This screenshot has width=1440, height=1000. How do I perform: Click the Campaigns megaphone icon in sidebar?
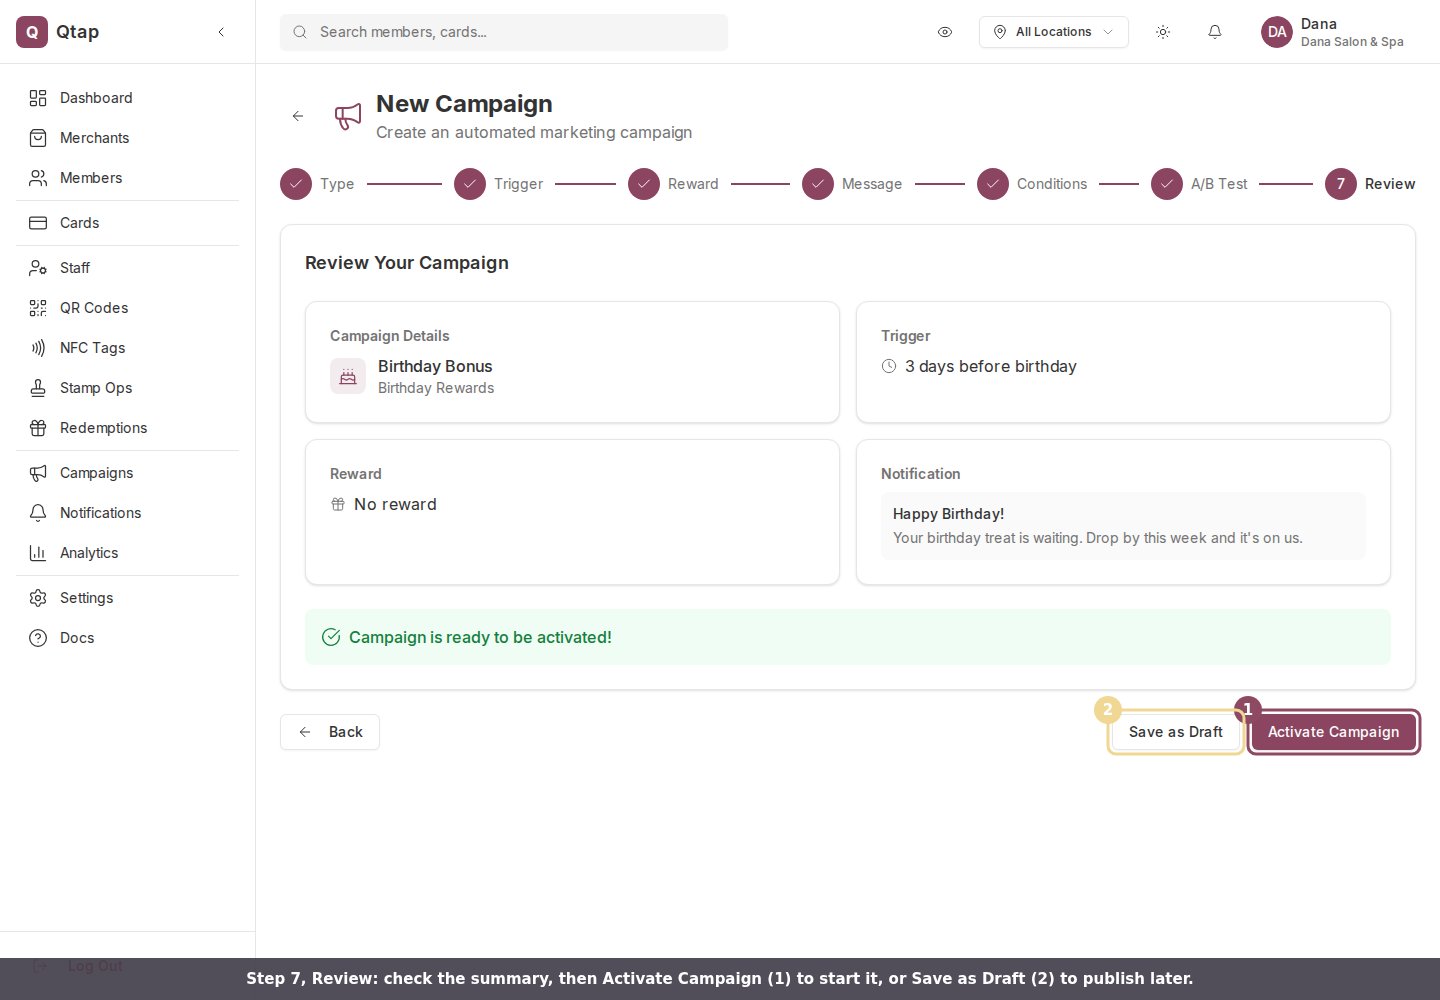coord(38,473)
